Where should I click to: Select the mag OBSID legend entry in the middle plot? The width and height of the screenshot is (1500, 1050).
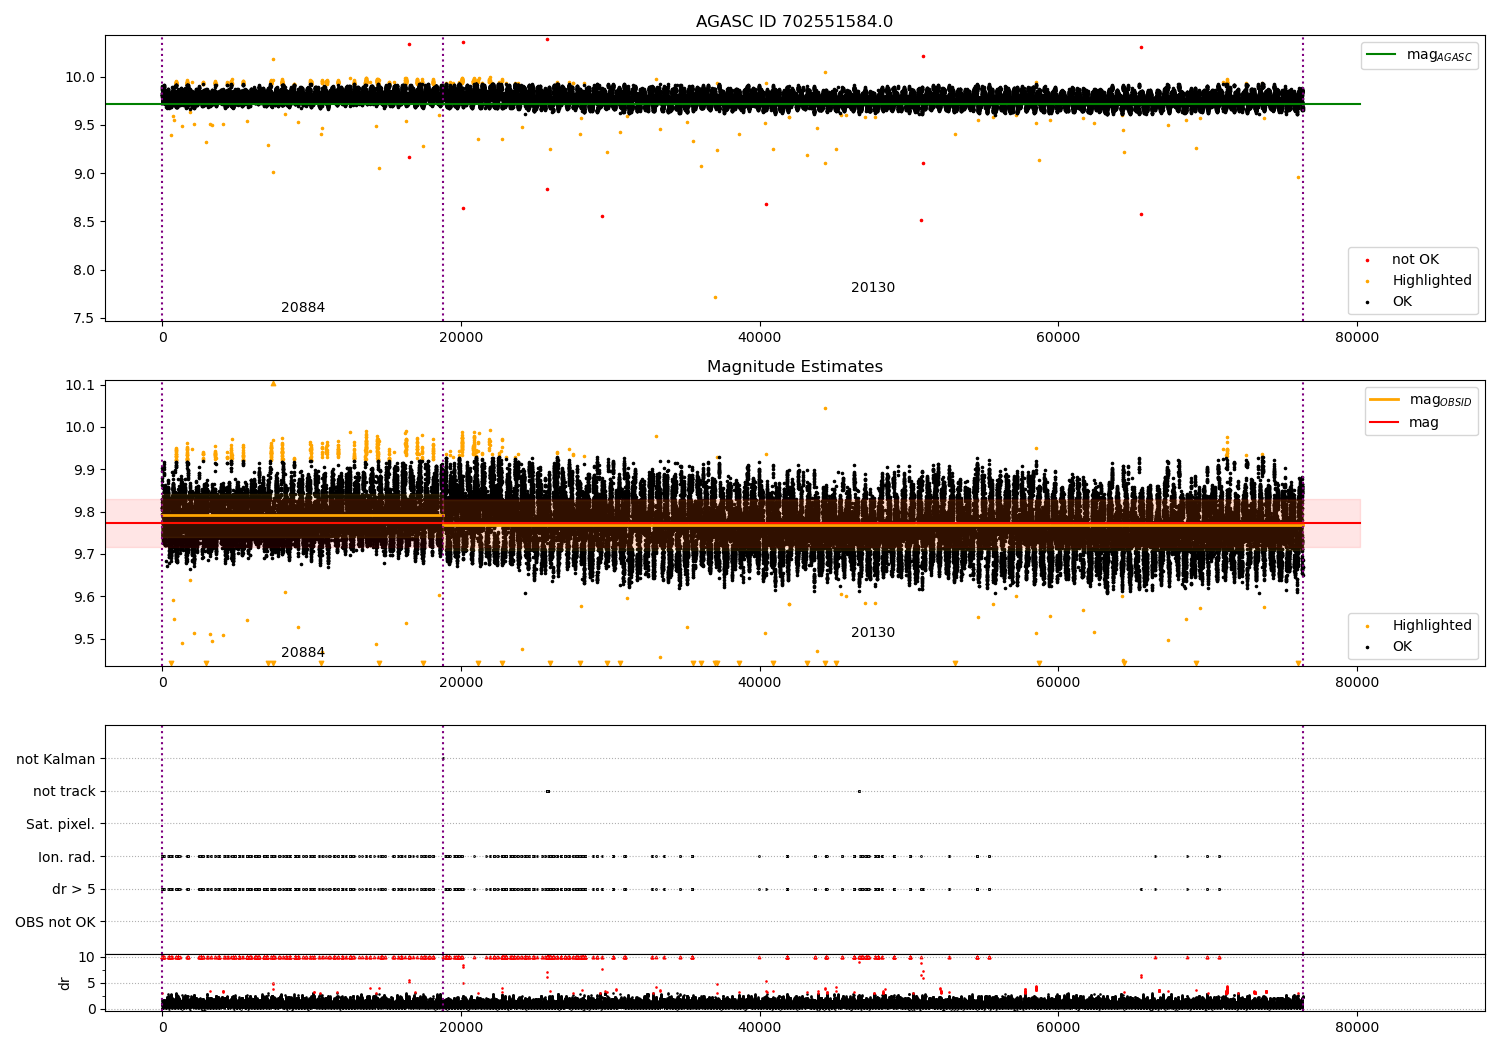click(x=1421, y=401)
